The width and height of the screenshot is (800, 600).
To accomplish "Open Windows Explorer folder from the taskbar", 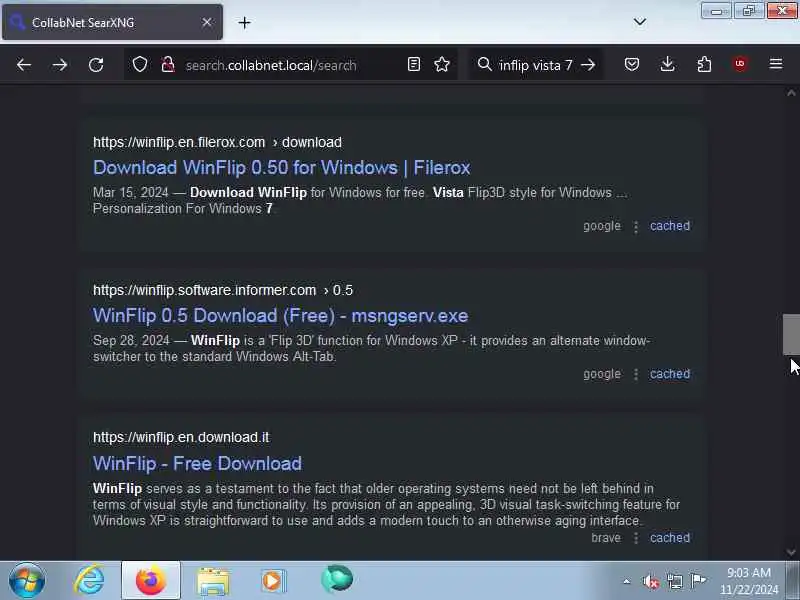I will (213, 581).
